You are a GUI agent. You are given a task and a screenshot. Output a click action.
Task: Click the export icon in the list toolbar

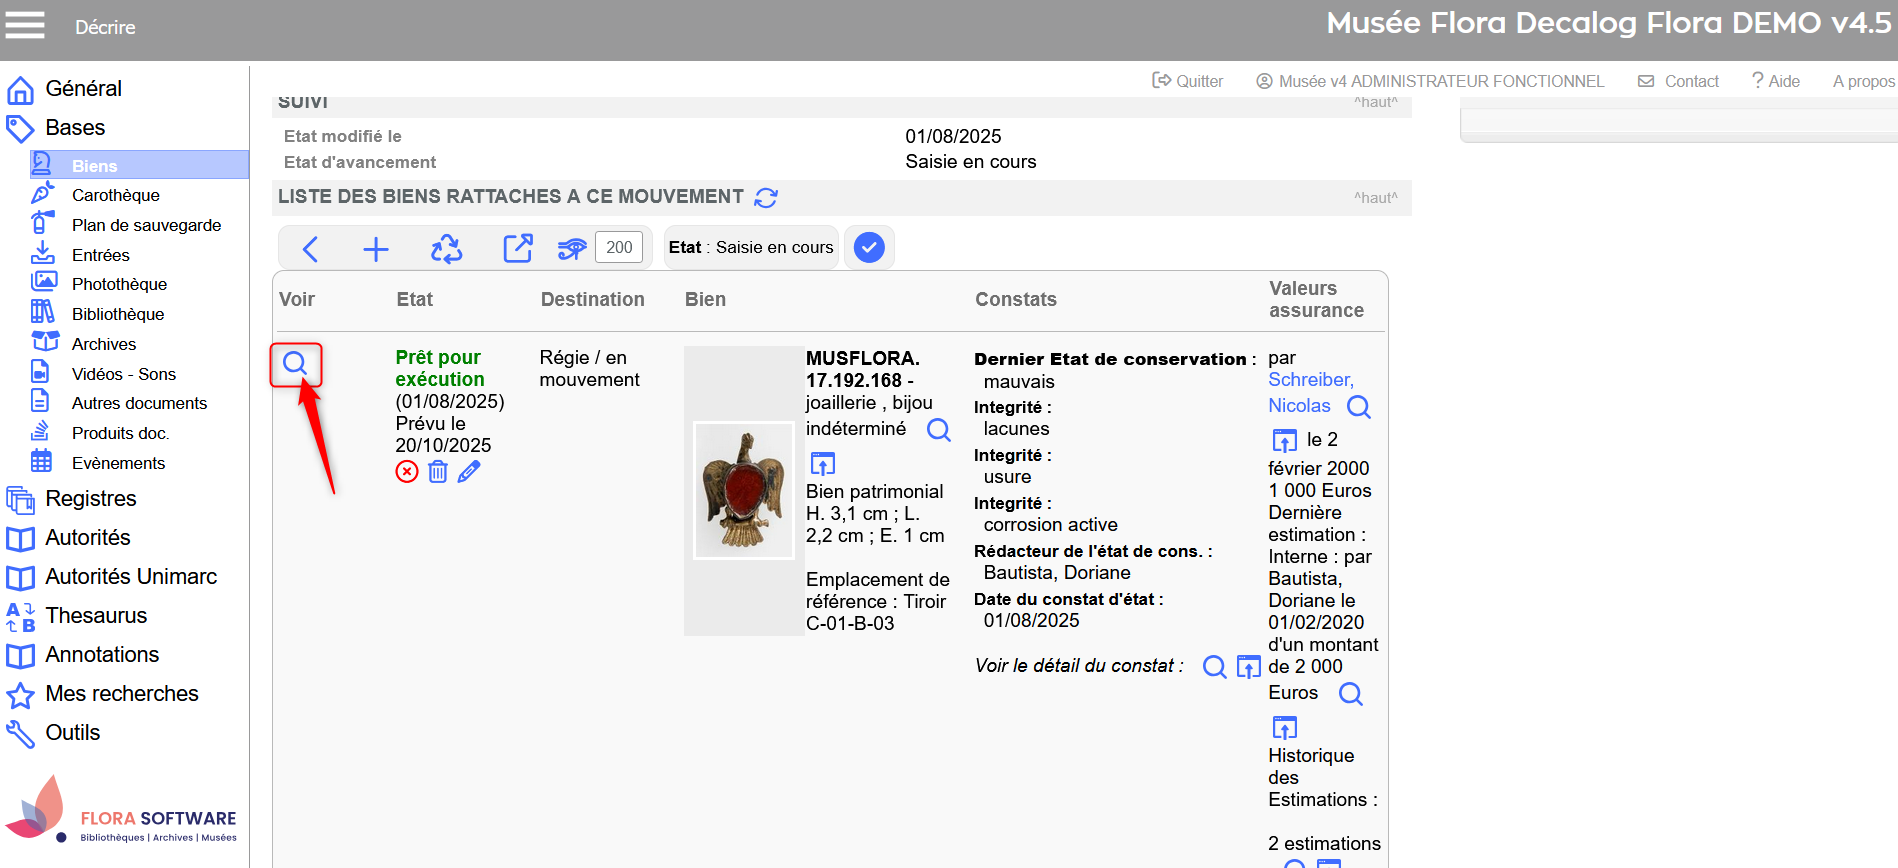(x=517, y=248)
